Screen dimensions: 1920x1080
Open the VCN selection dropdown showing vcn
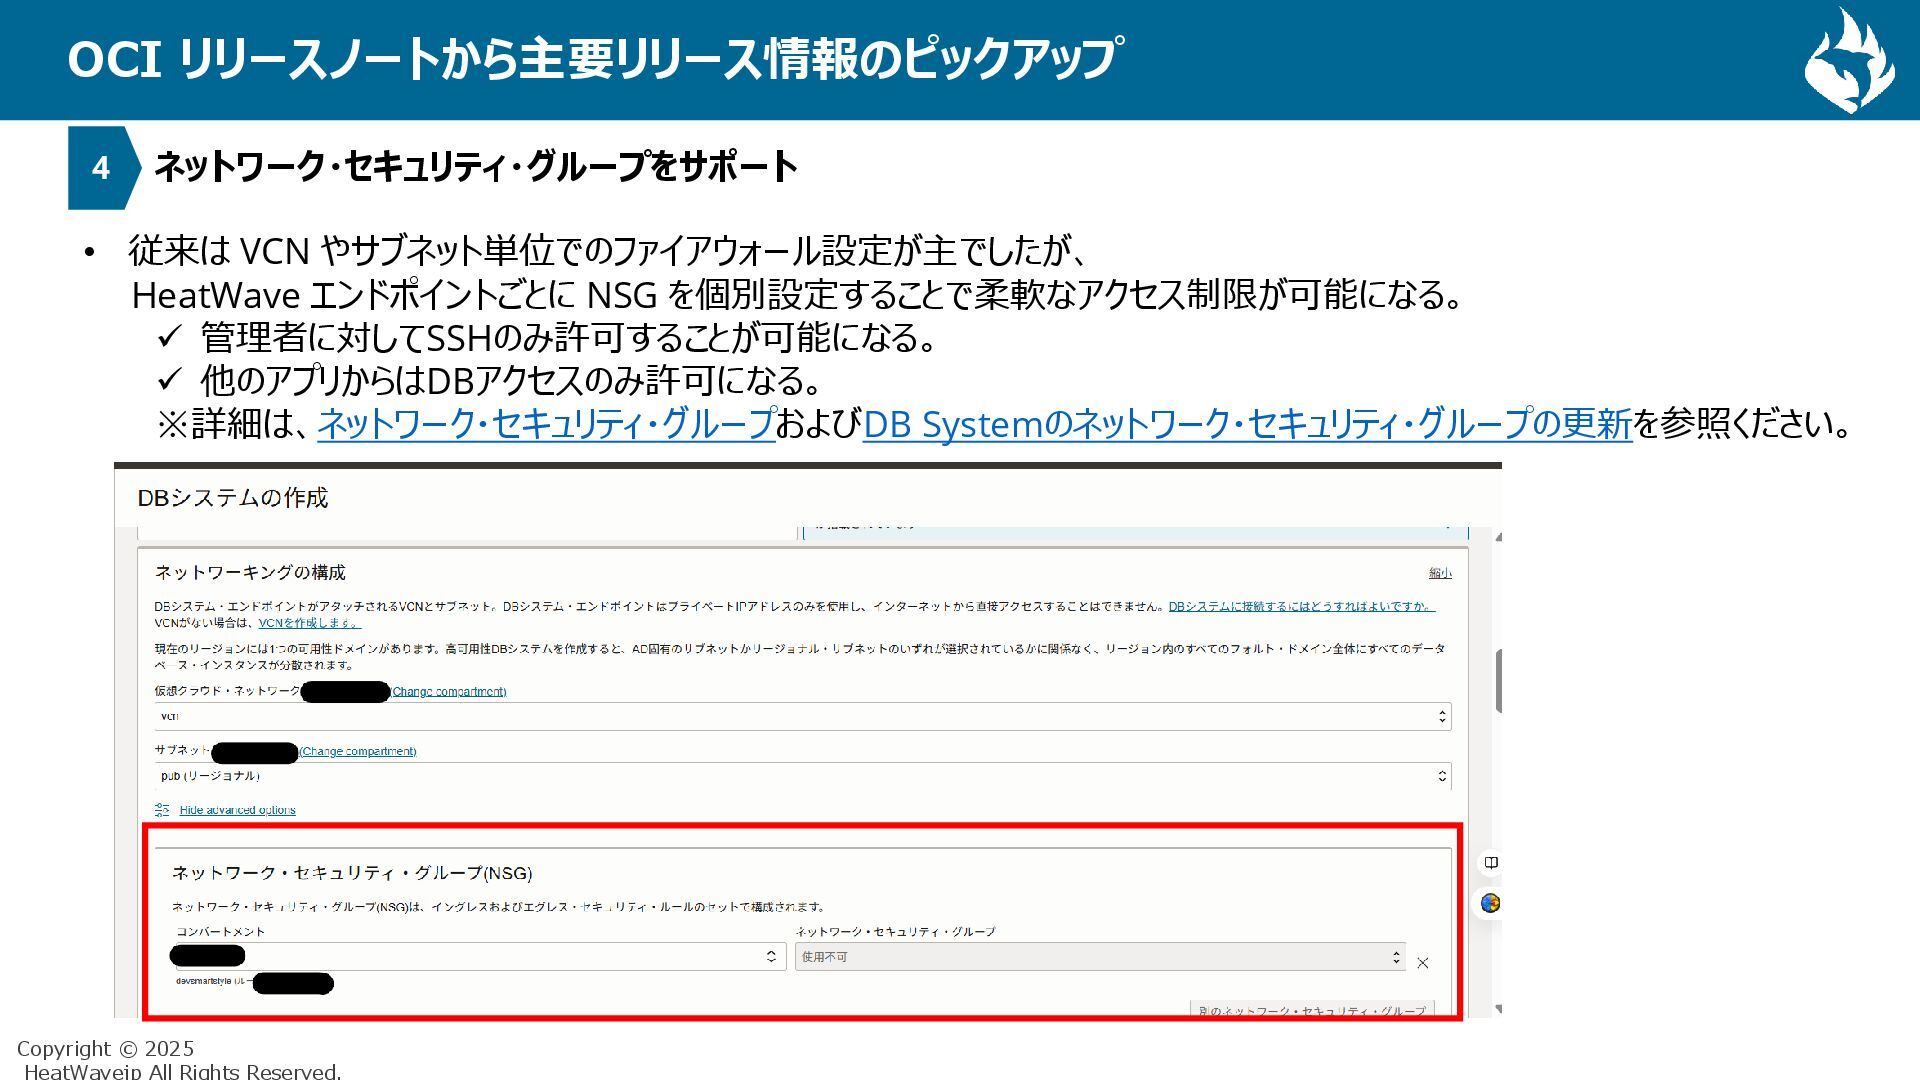click(802, 716)
